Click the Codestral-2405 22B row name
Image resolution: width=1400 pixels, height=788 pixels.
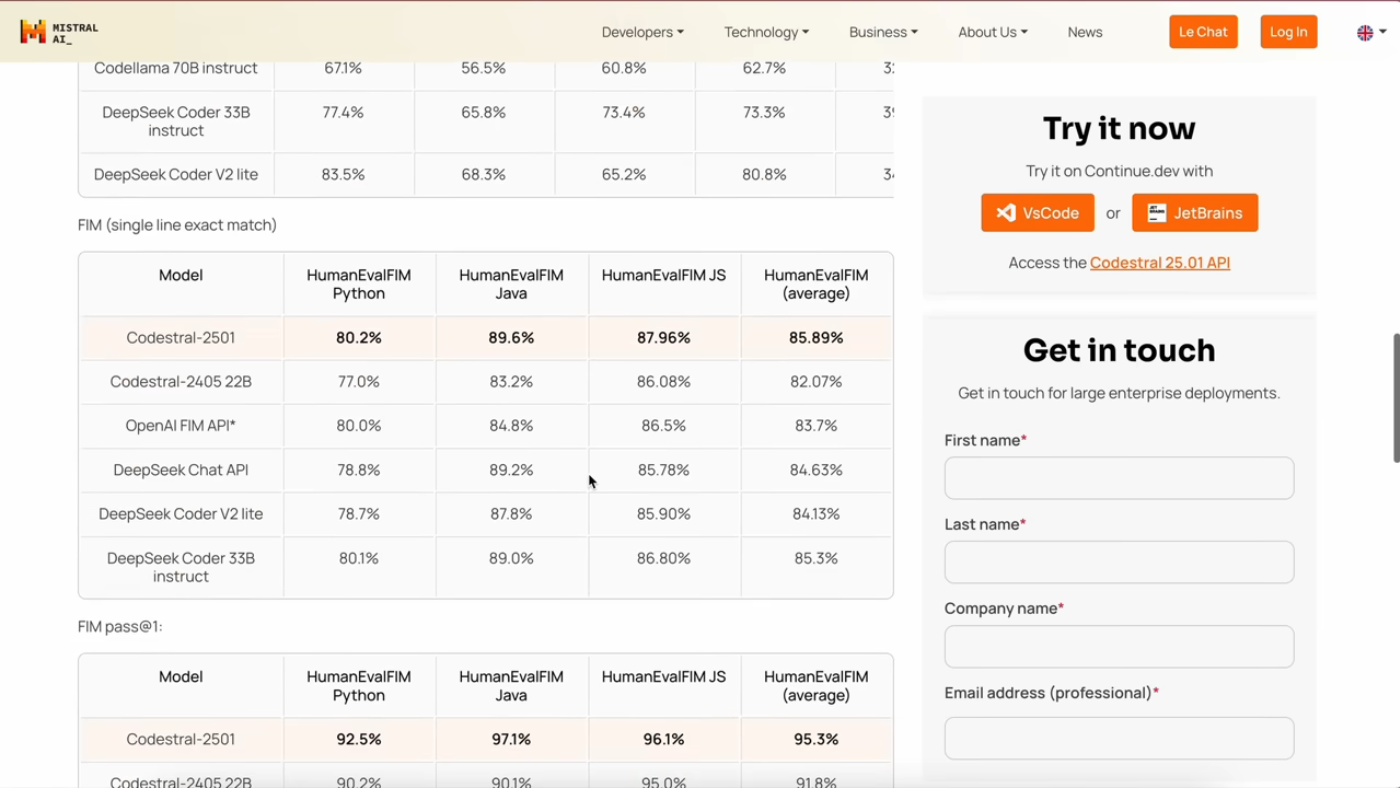click(181, 382)
